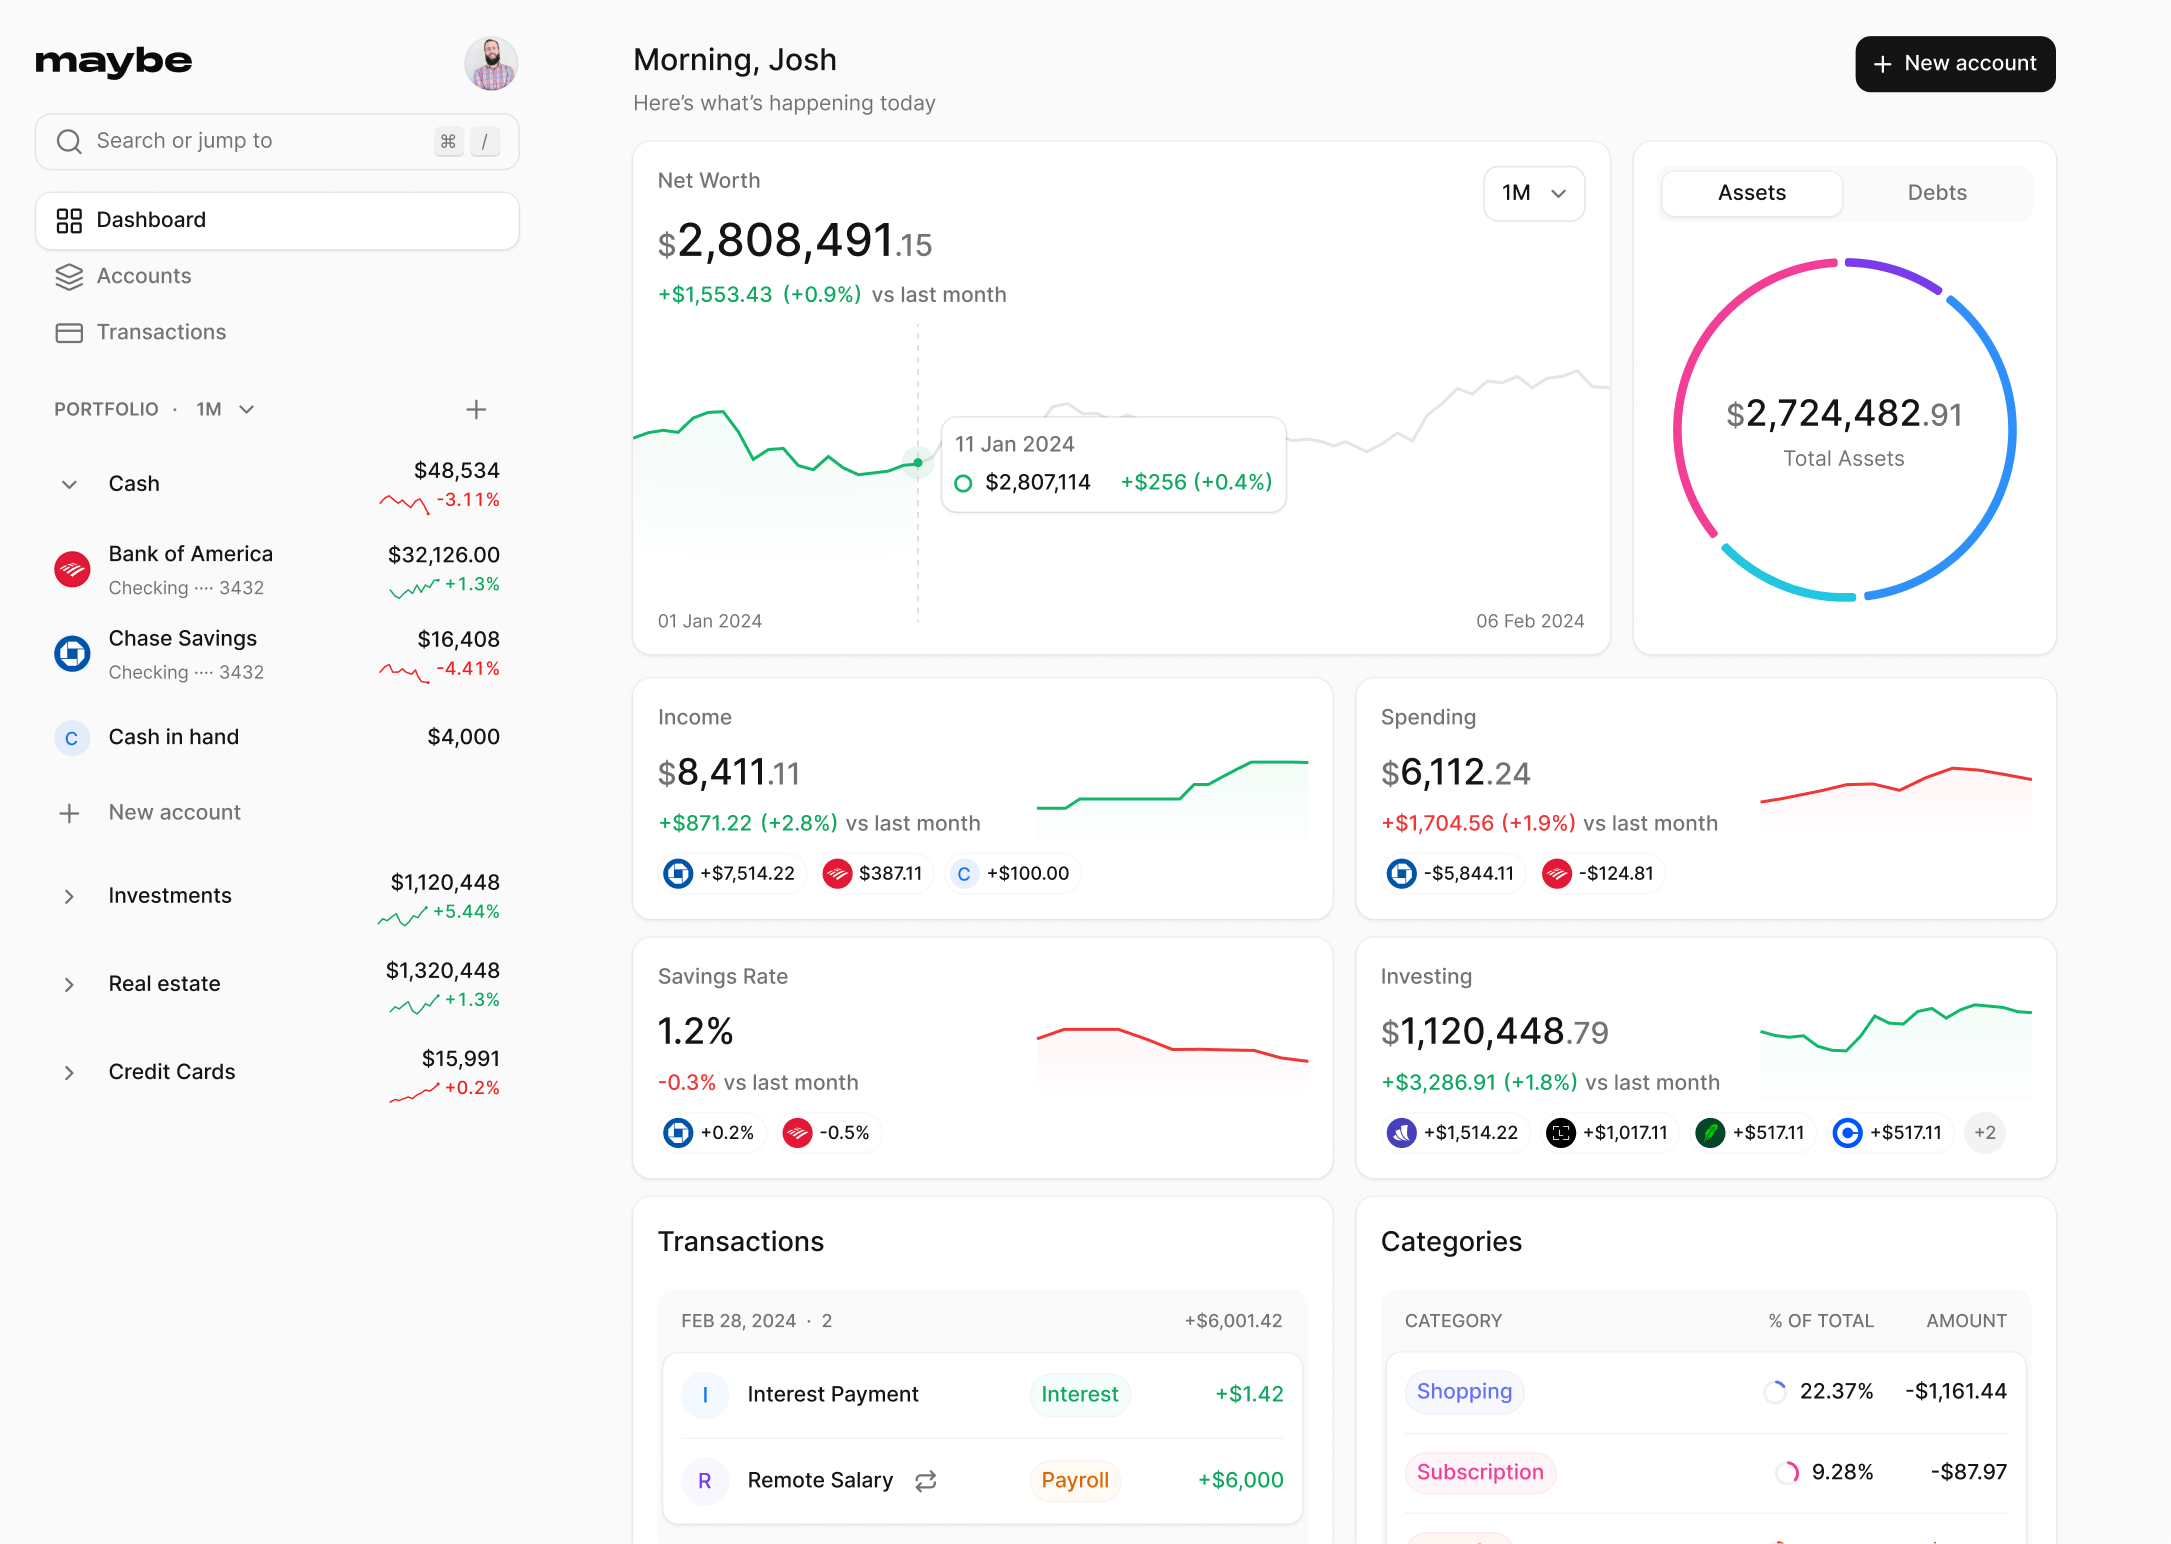The image size is (2171, 1544).
Task: Click the New account button top right
Action: pyautogui.click(x=1954, y=63)
